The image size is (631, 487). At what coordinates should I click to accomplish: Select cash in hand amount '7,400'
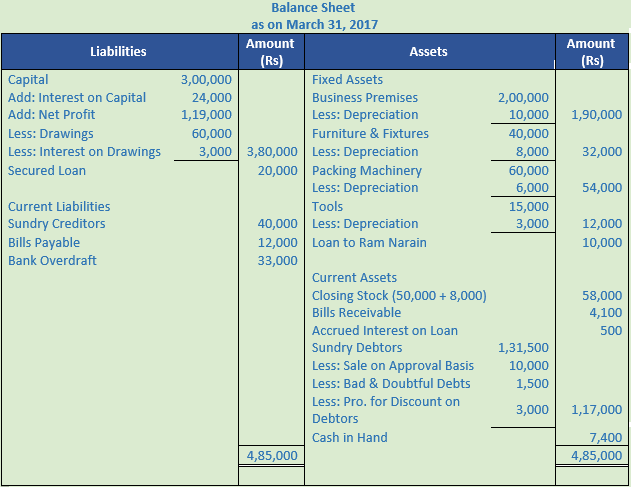[x=606, y=437]
